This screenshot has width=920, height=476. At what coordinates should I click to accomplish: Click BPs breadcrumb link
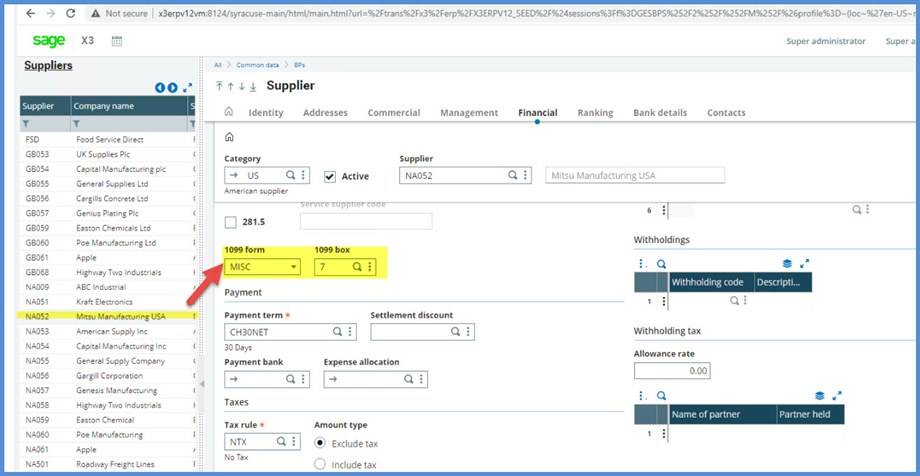[299, 65]
